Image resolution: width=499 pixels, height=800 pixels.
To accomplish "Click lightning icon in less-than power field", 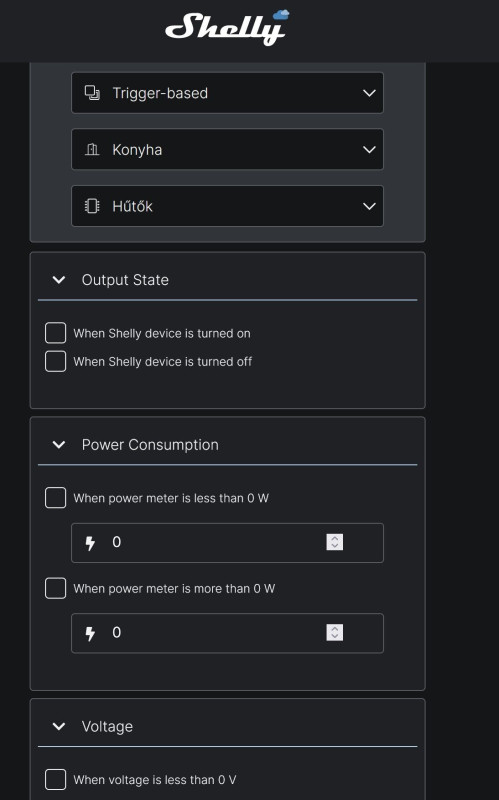I will coord(90,543).
